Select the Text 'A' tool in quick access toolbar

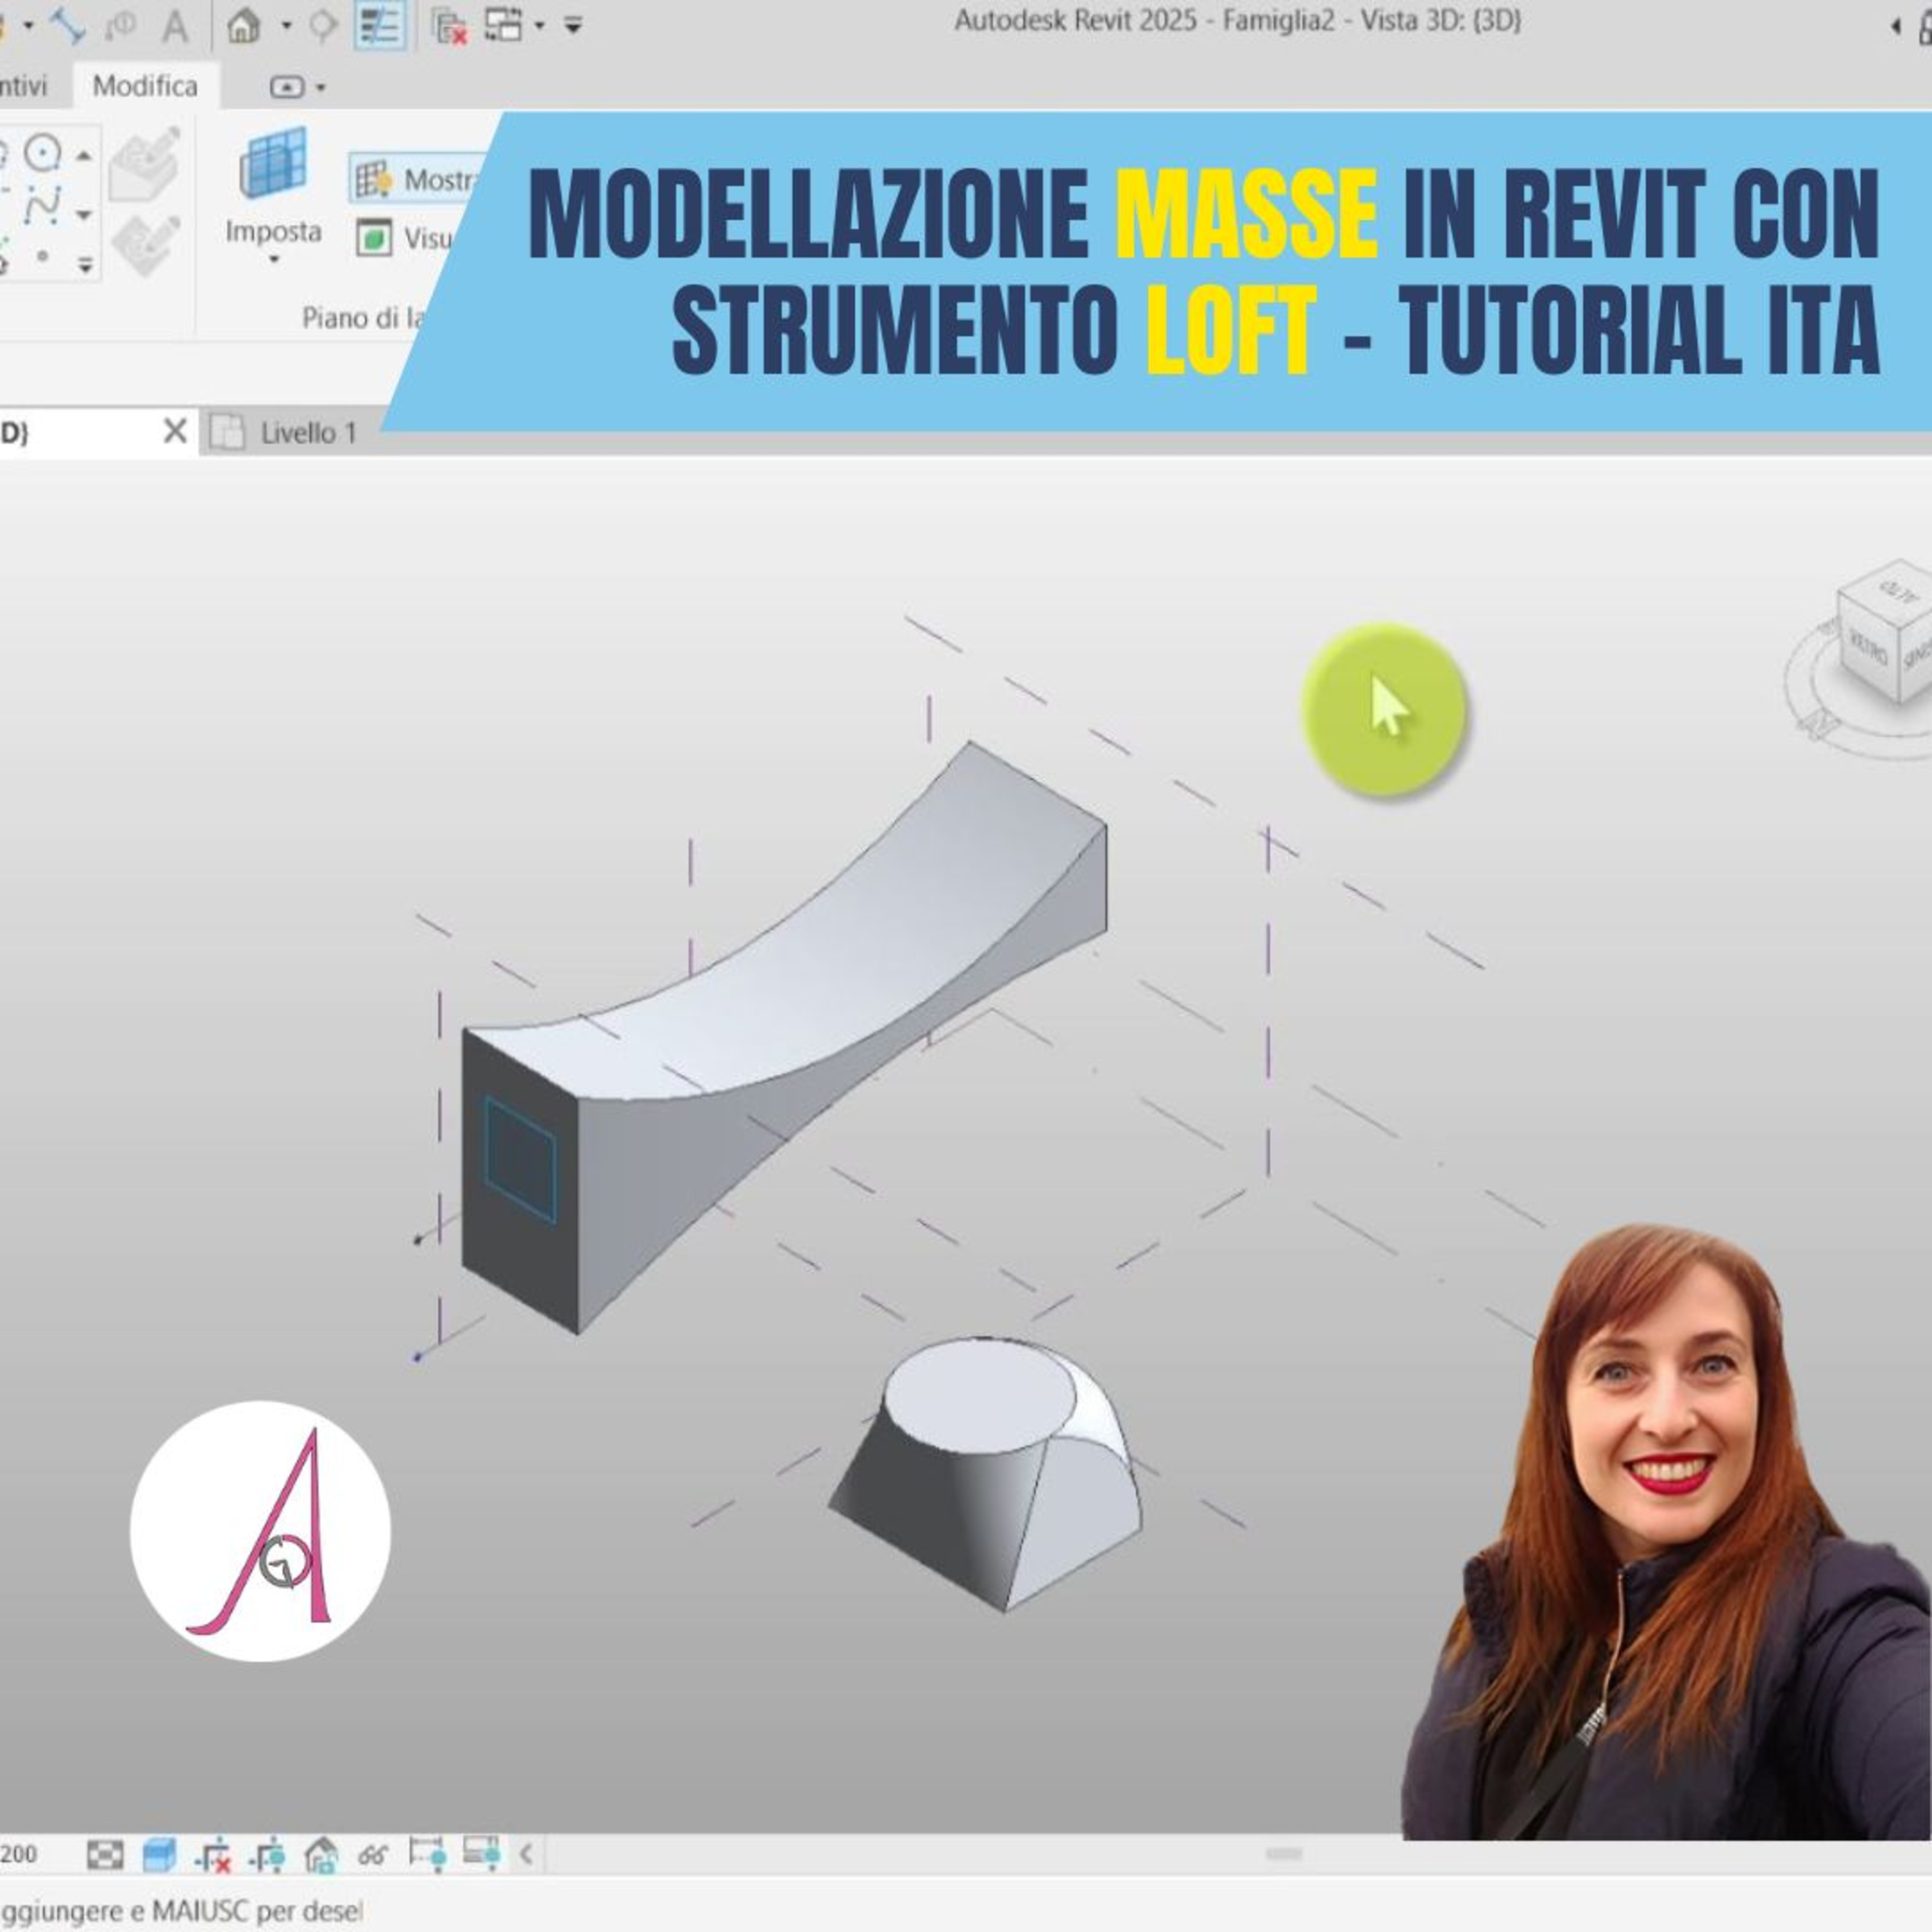tap(175, 27)
